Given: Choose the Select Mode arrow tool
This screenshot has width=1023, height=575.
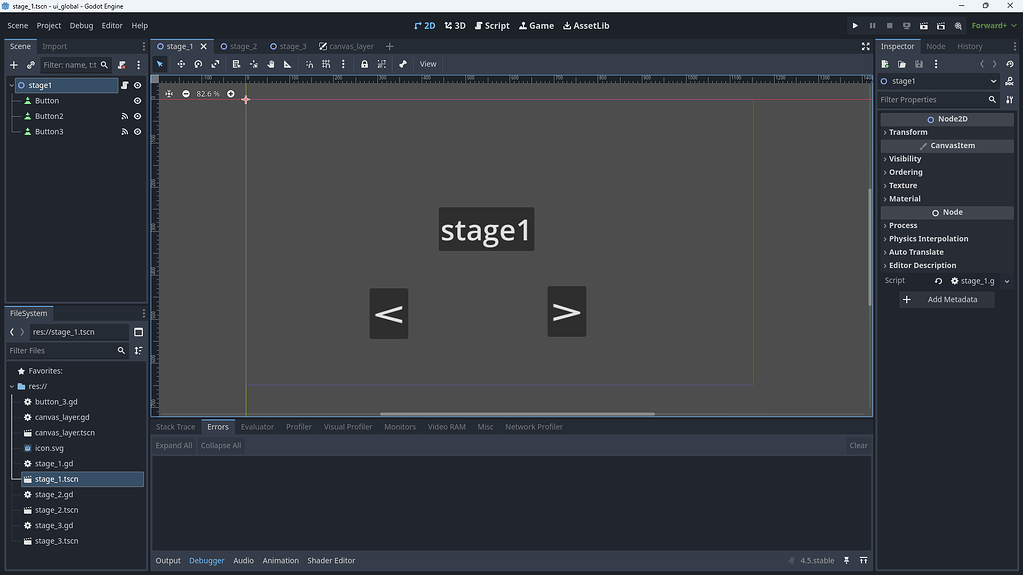Looking at the screenshot, I should point(160,64).
